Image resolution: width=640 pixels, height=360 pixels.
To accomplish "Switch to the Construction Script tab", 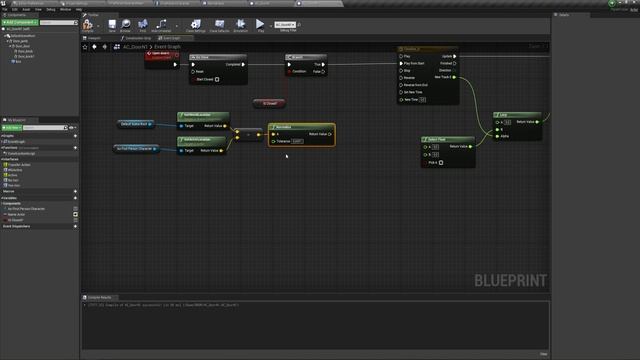I will tap(136, 38).
